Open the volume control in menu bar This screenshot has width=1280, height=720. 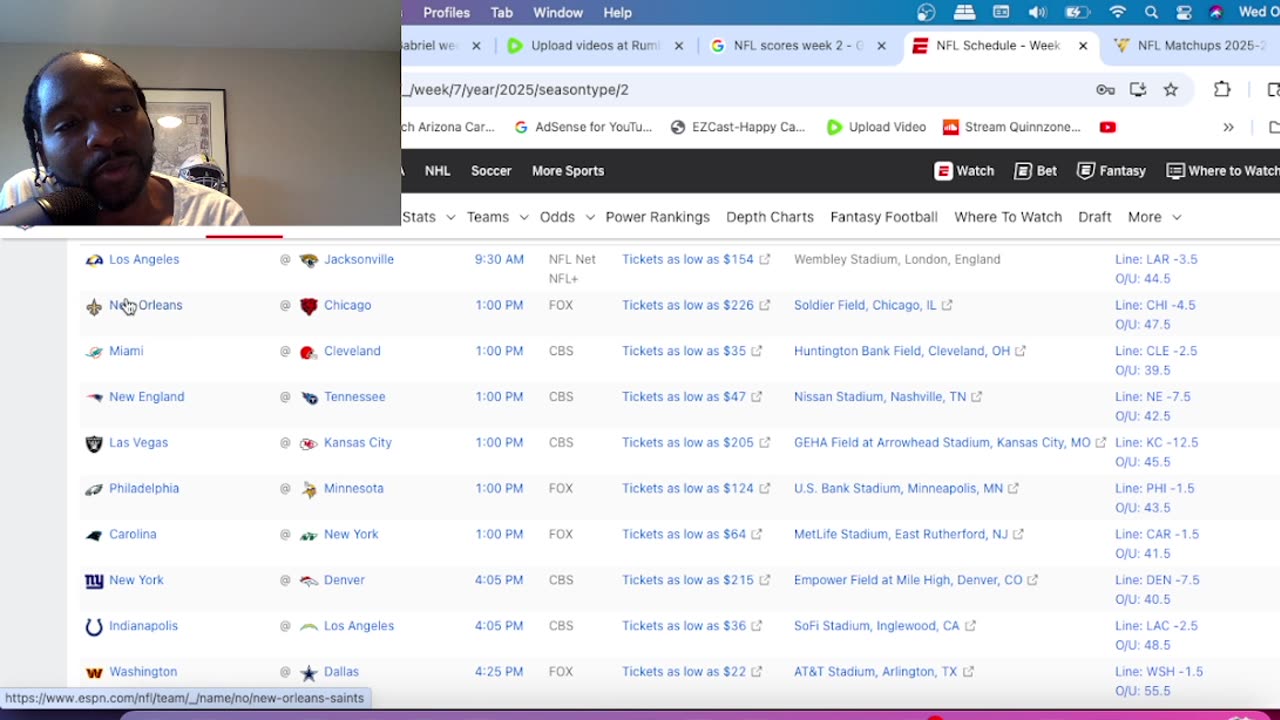(x=1038, y=12)
